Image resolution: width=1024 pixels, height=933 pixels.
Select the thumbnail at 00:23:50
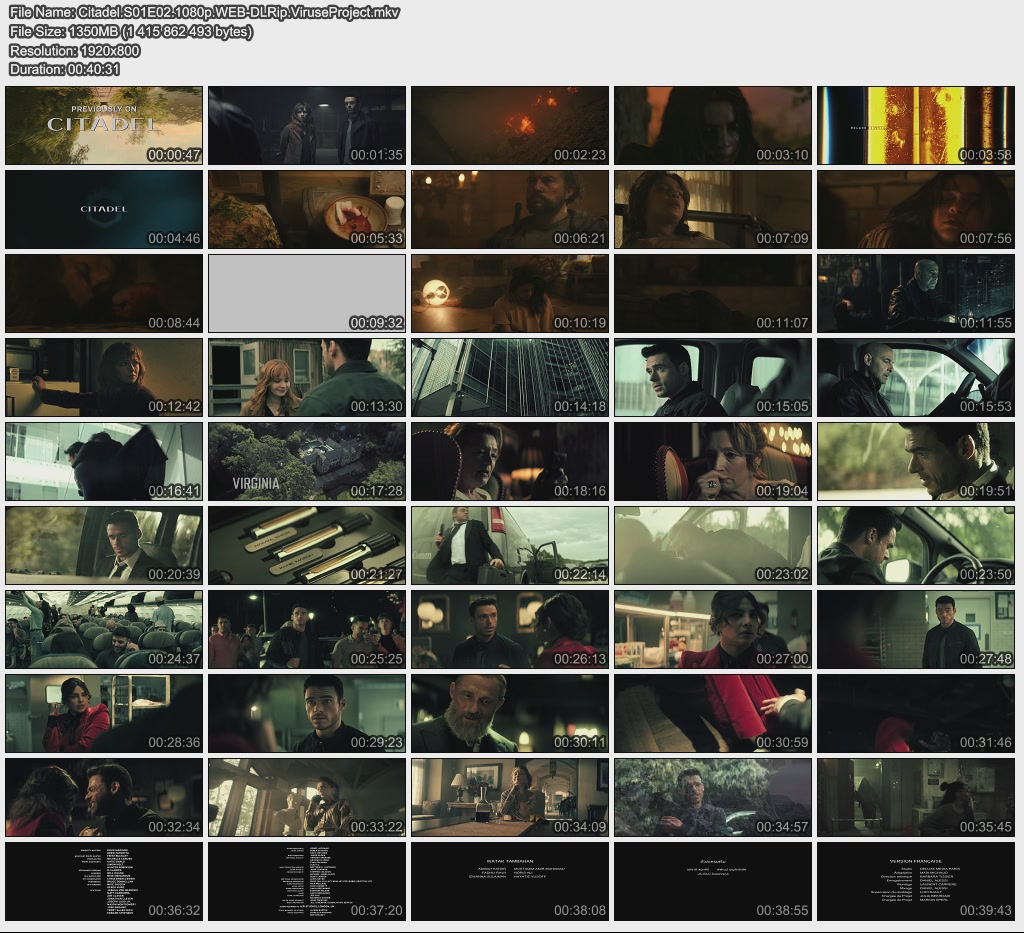(x=916, y=545)
